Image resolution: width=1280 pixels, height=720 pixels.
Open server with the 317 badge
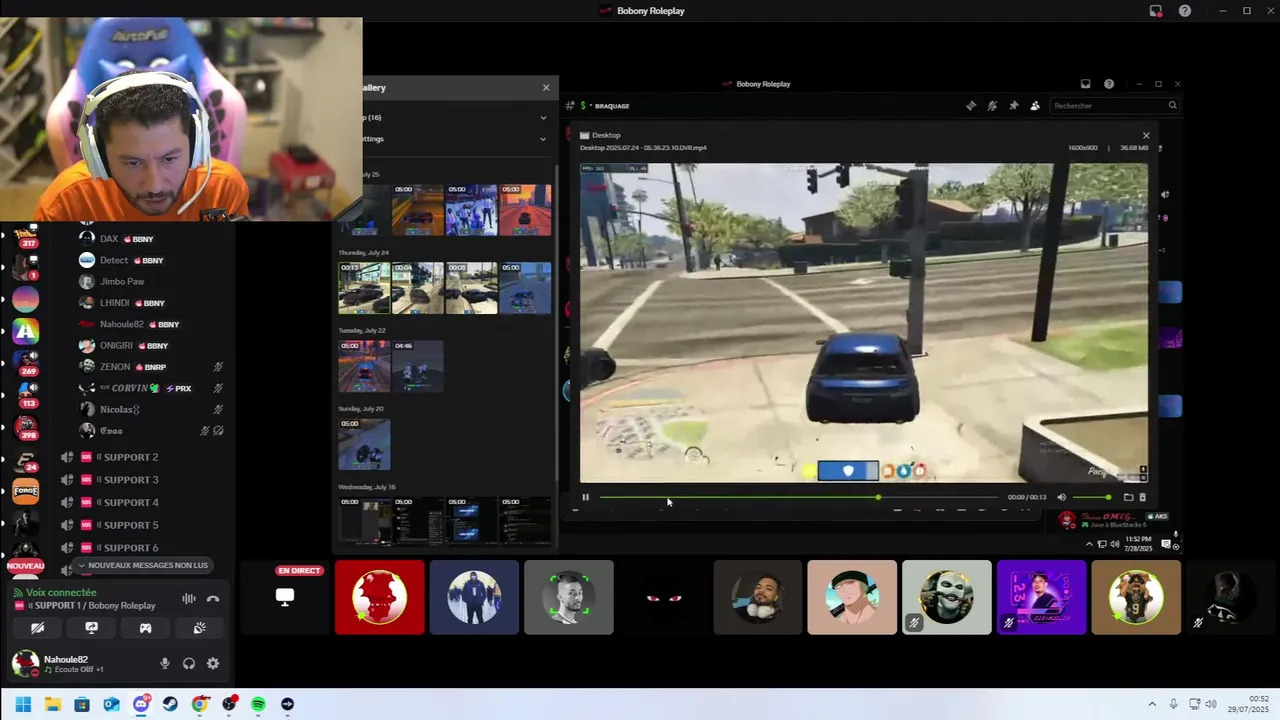[25, 237]
